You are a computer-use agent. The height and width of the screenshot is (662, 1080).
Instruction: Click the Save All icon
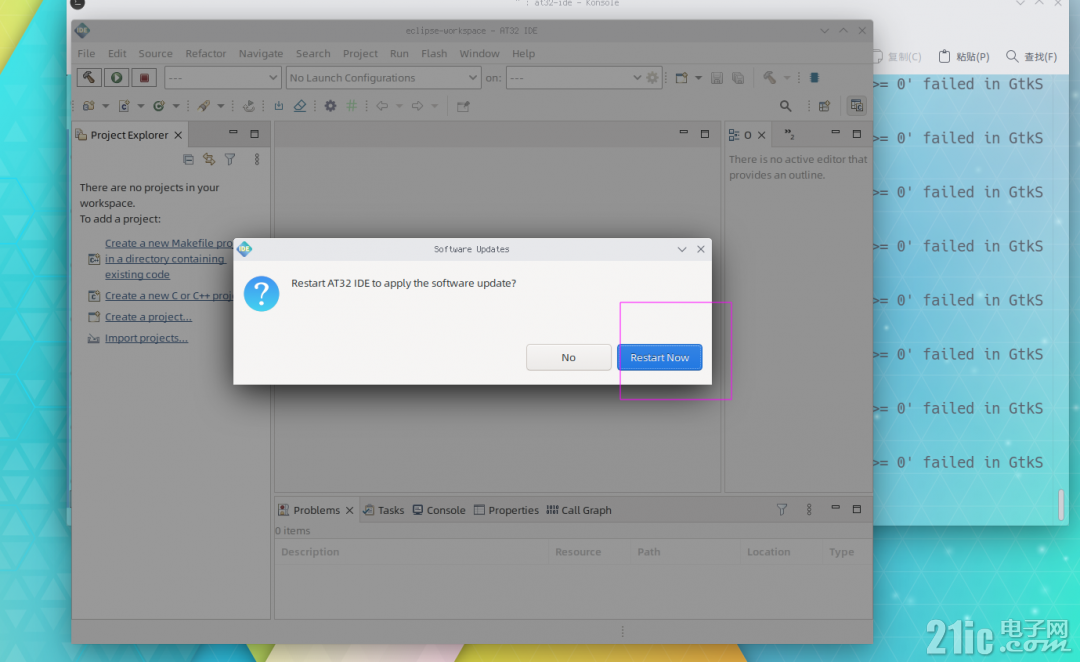(738, 78)
